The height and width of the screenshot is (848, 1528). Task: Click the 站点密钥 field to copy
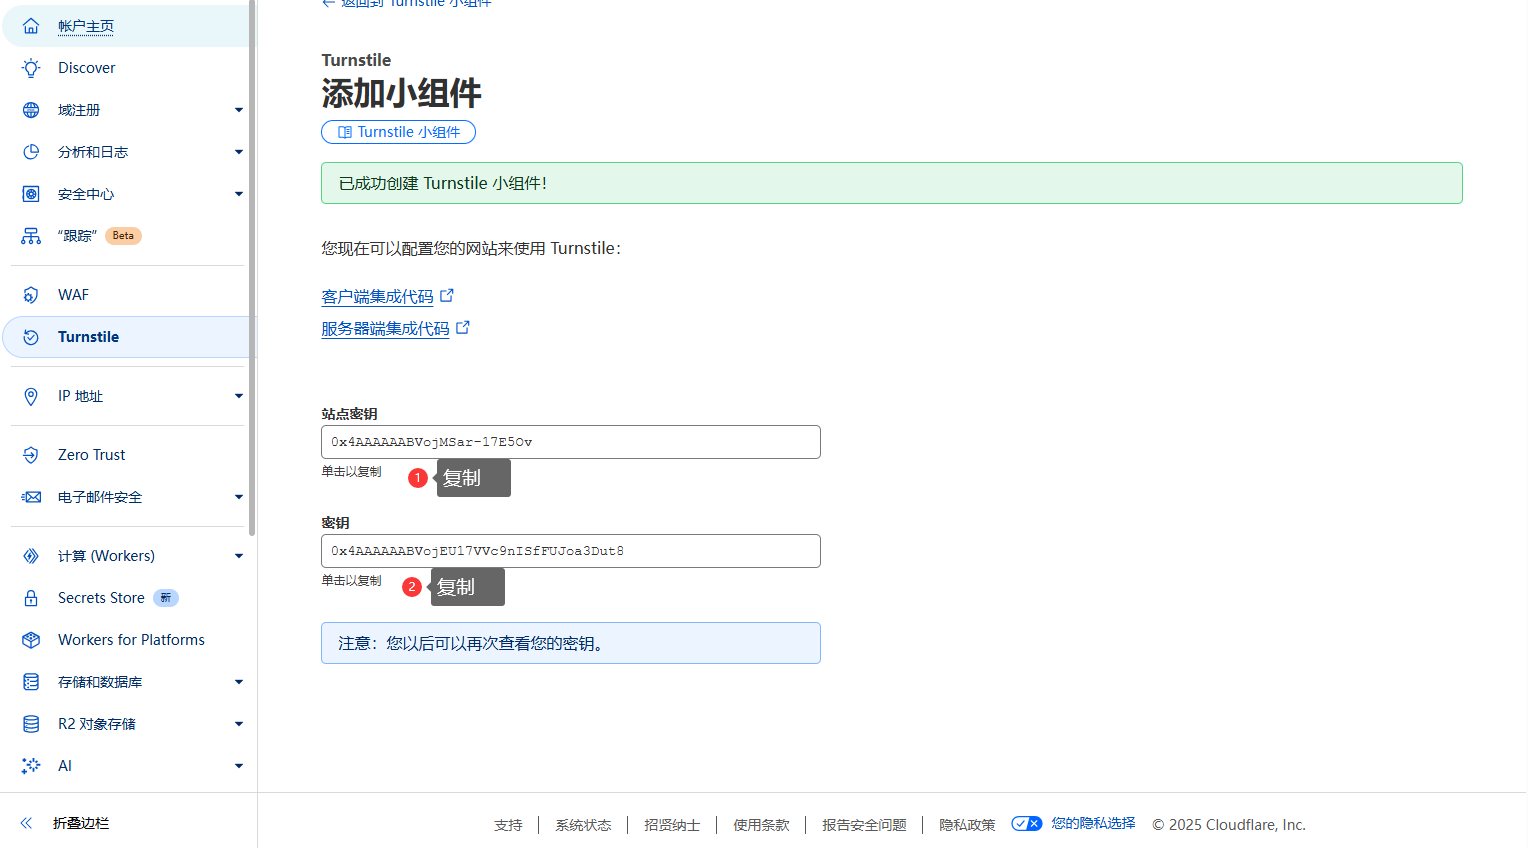(x=570, y=442)
